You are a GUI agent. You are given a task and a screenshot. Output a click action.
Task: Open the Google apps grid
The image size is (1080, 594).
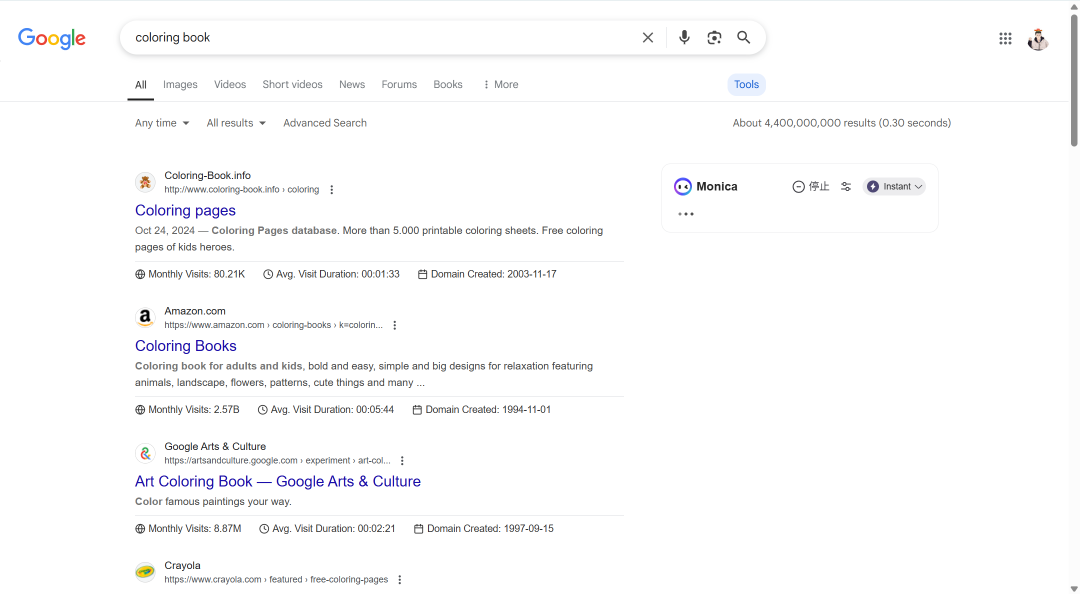pyautogui.click(x=1005, y=39)
